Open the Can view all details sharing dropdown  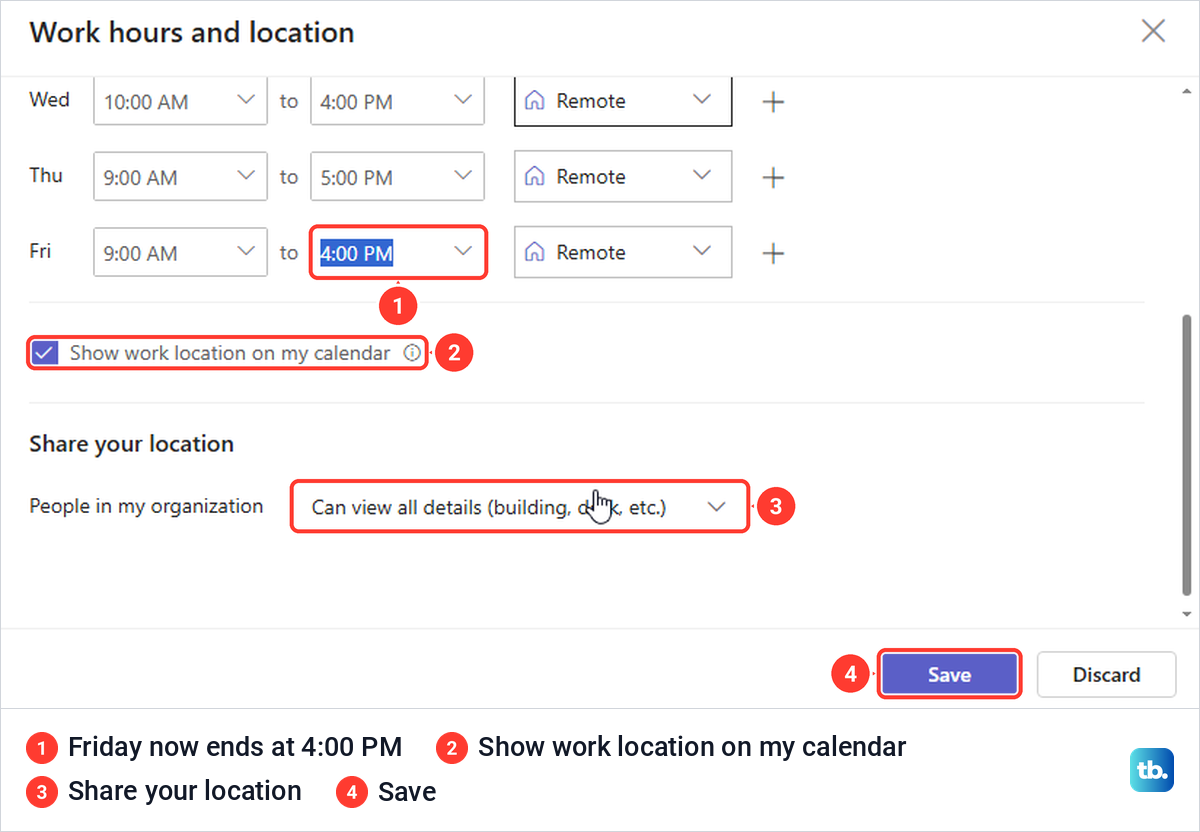click(x=519, y=507)
